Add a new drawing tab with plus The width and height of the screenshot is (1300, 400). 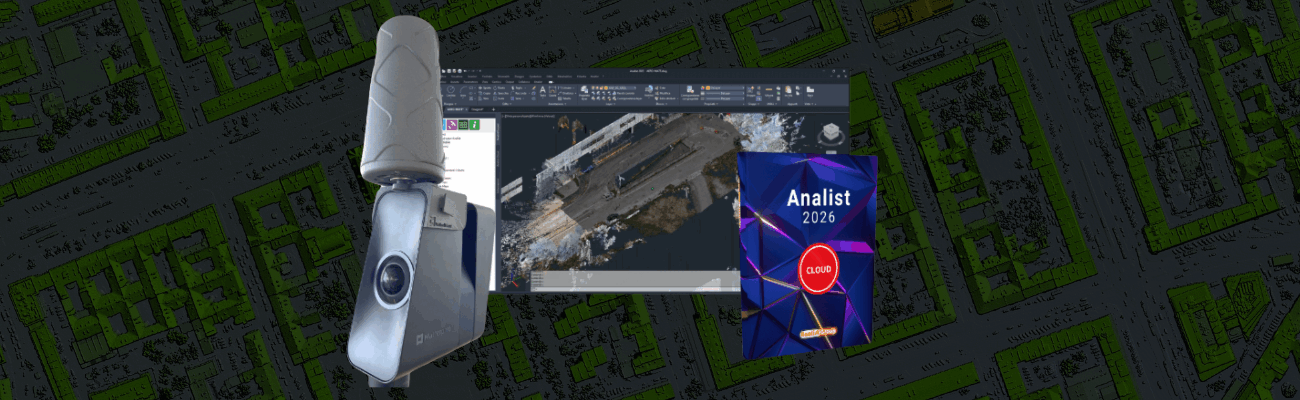(x=493, y=109)
